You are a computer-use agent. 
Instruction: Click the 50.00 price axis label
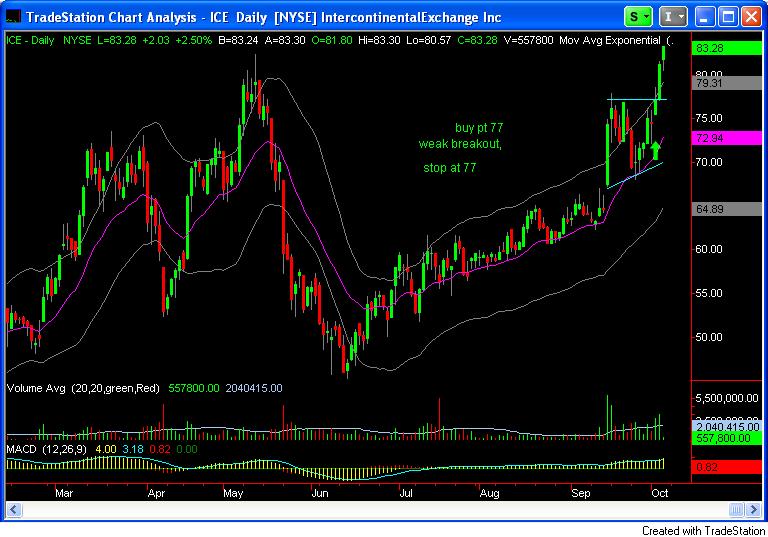[709, 337]
